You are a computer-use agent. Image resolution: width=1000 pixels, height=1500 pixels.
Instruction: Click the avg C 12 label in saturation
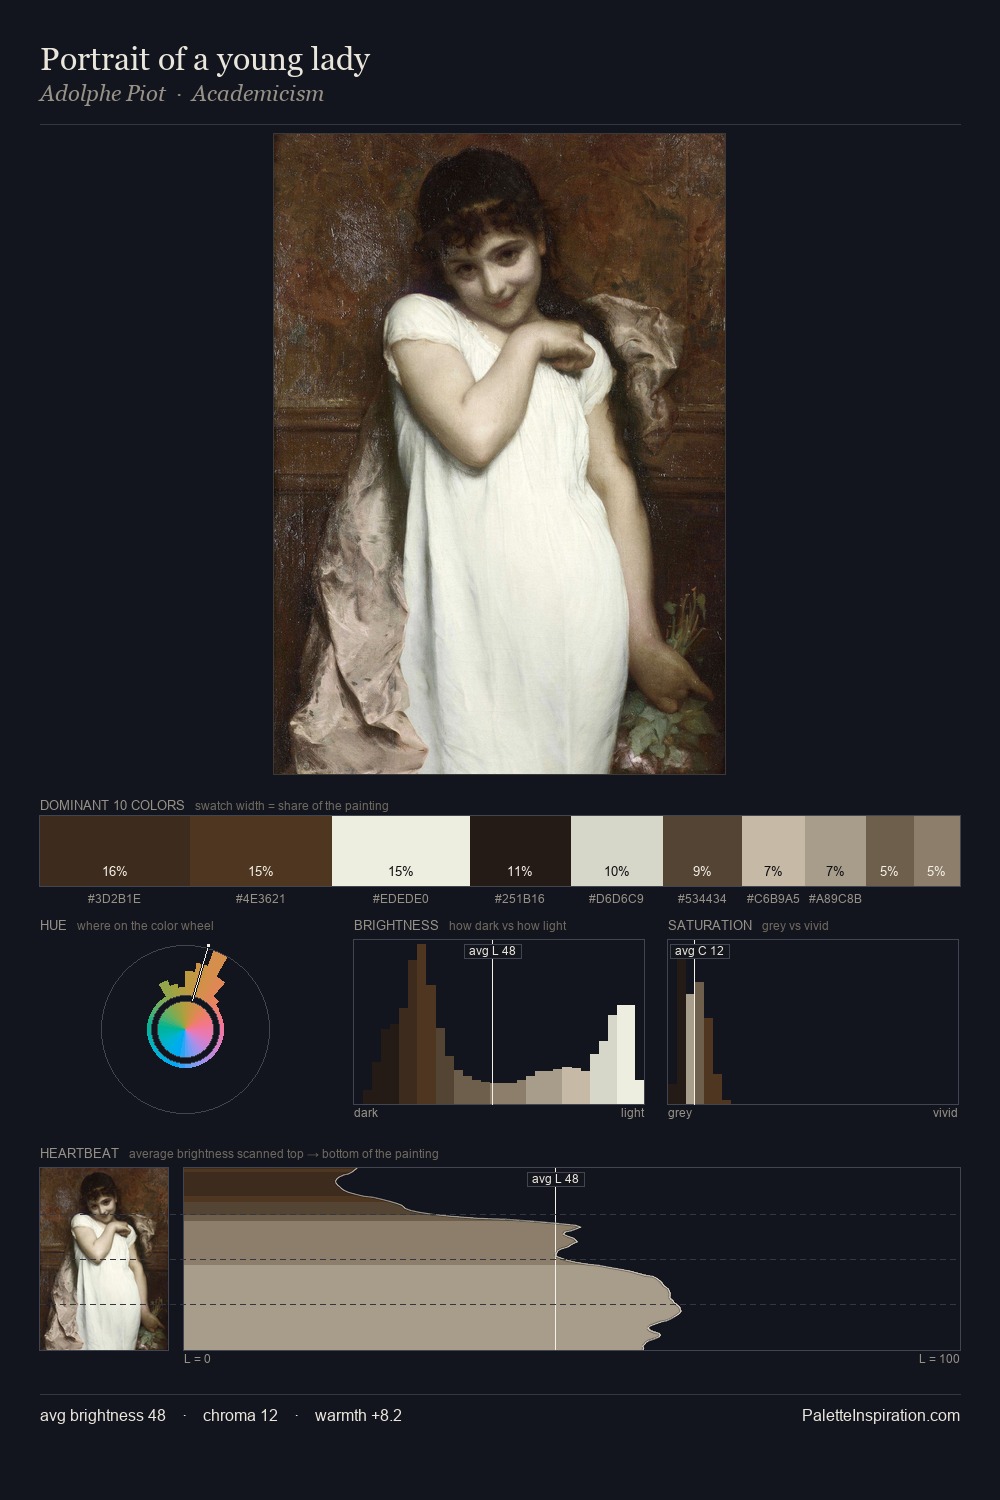[x=699, y=951]
